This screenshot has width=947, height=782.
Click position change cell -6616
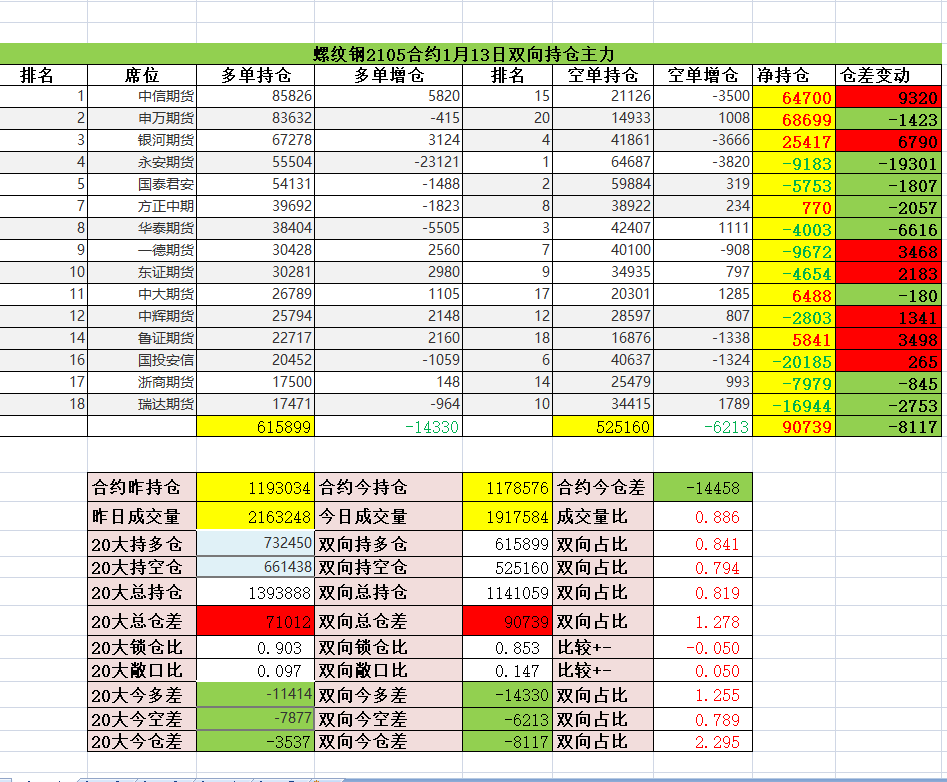coord(888,229)
